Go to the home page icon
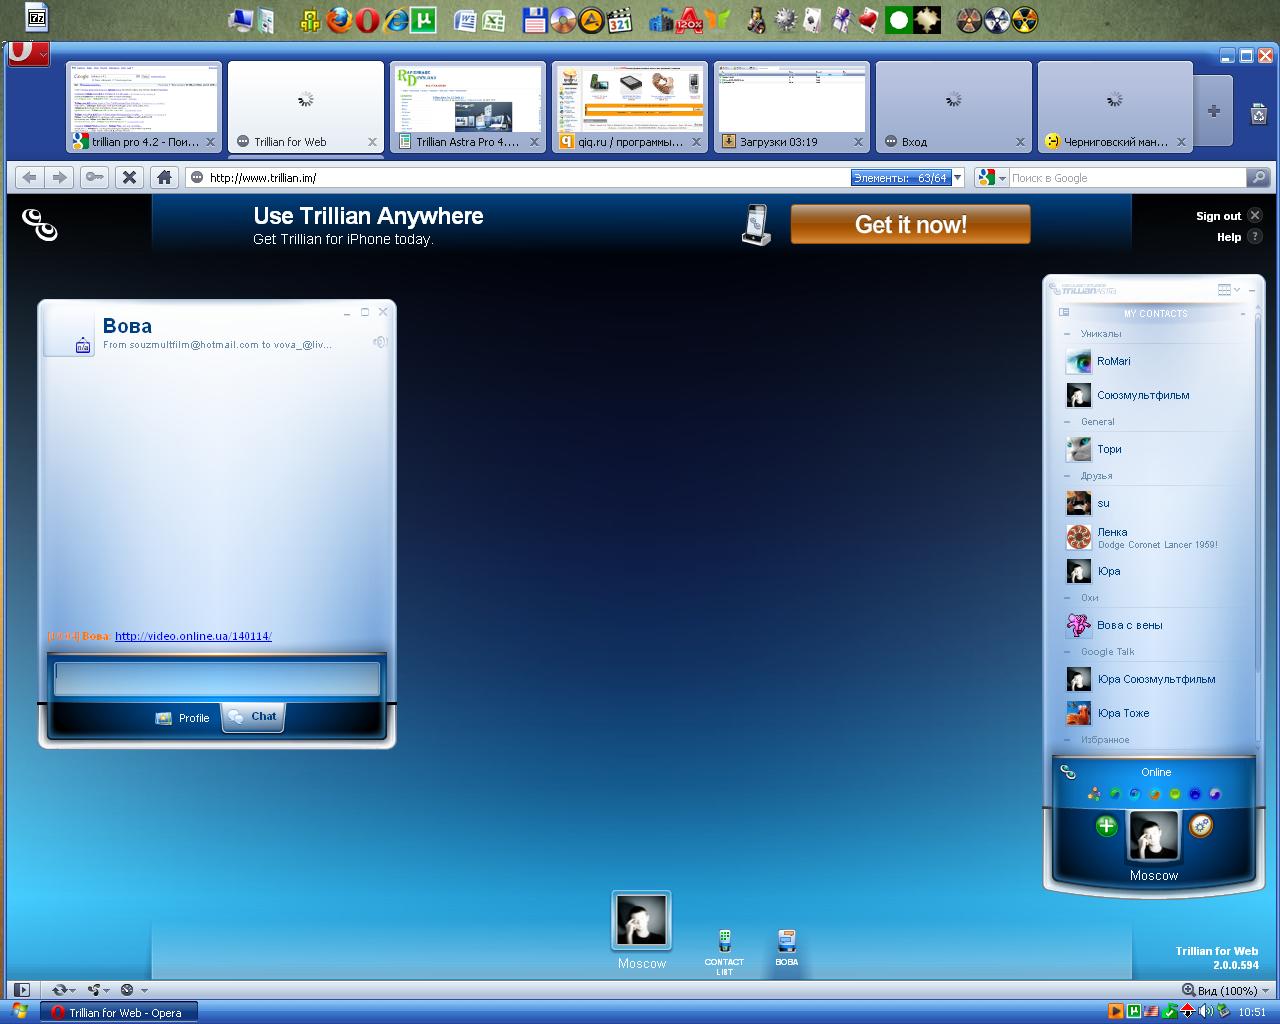 164,177
